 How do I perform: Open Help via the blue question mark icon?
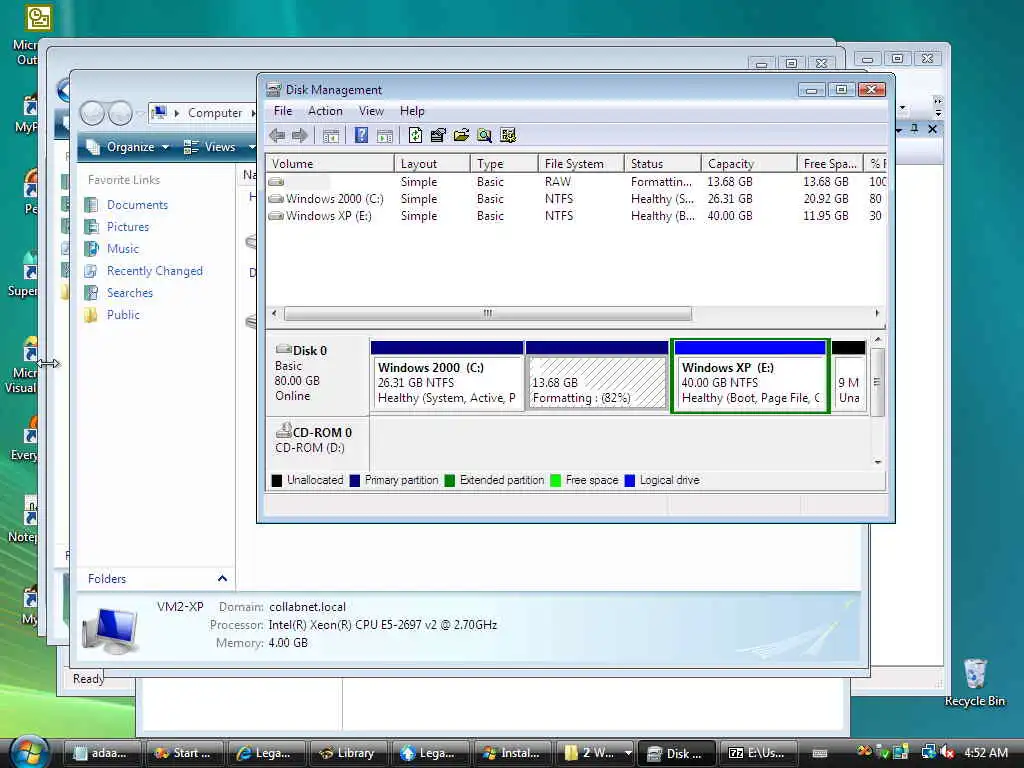tap(361, 135)
